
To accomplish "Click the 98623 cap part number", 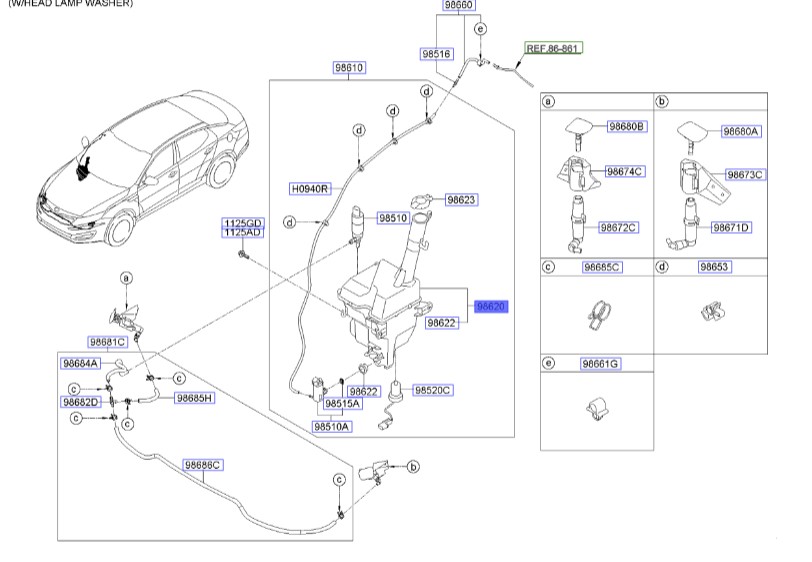I will pyautogui.click(x=461, y=200).
